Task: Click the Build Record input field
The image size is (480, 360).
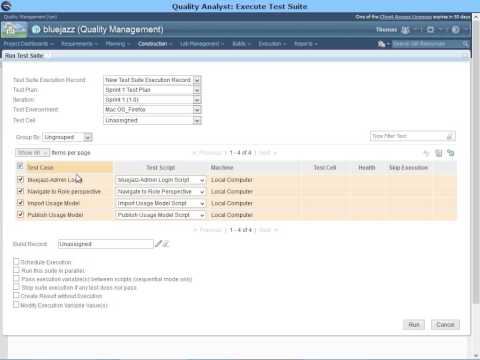Action: (106, 244)
